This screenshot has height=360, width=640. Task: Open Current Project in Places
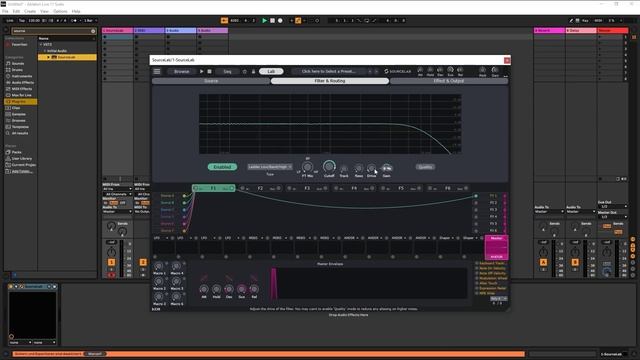(23, 165)
